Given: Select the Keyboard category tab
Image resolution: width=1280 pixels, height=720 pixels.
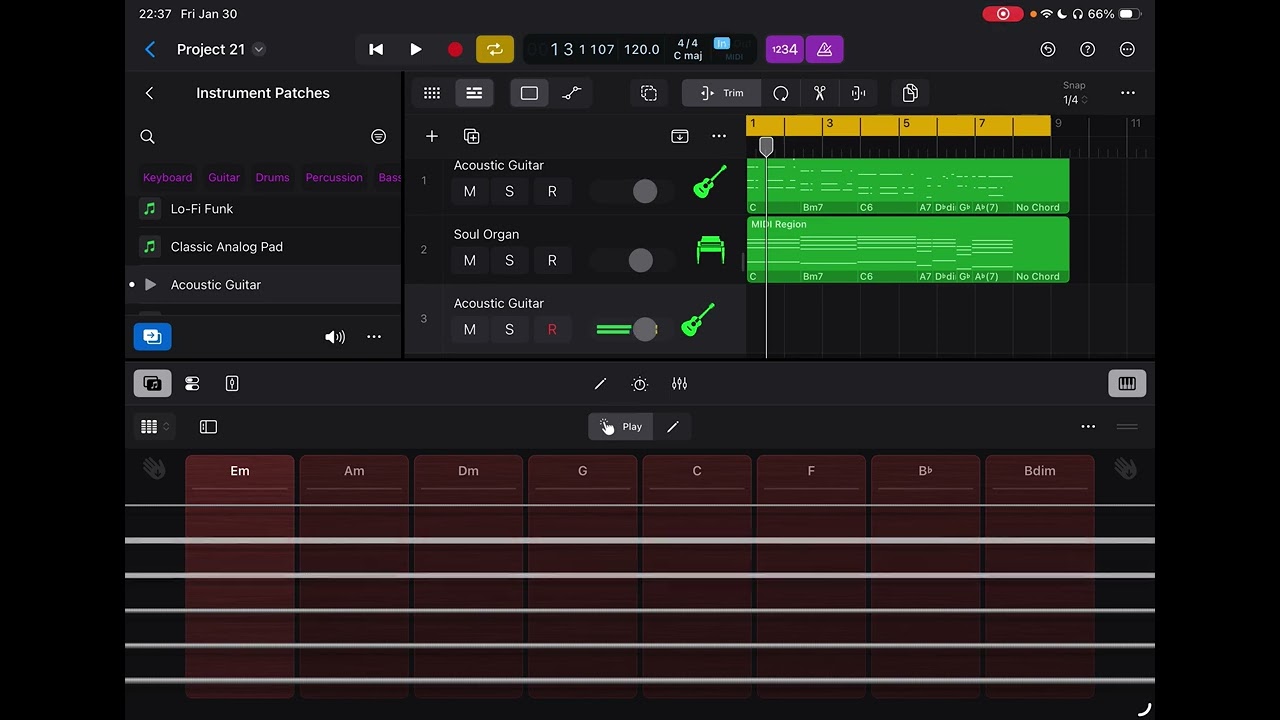Looking at the screenshot, I should pyautogui.click(x=167, y=177).
